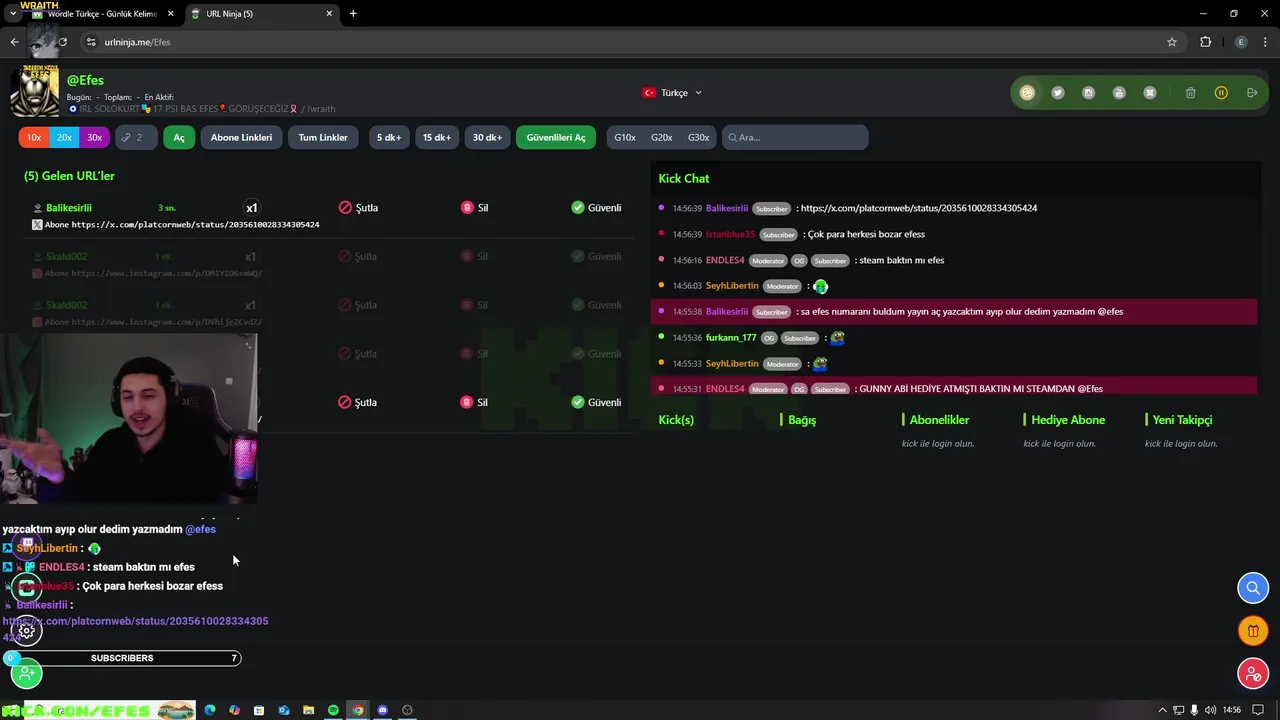Open the tab search dropdown arrow in Chrome

coord(12,14)
